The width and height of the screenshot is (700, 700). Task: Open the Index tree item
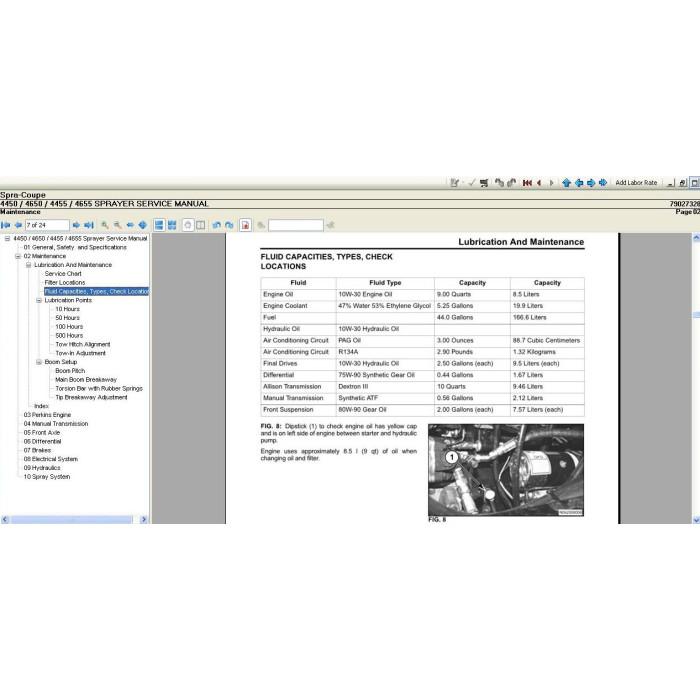[41, 406]
